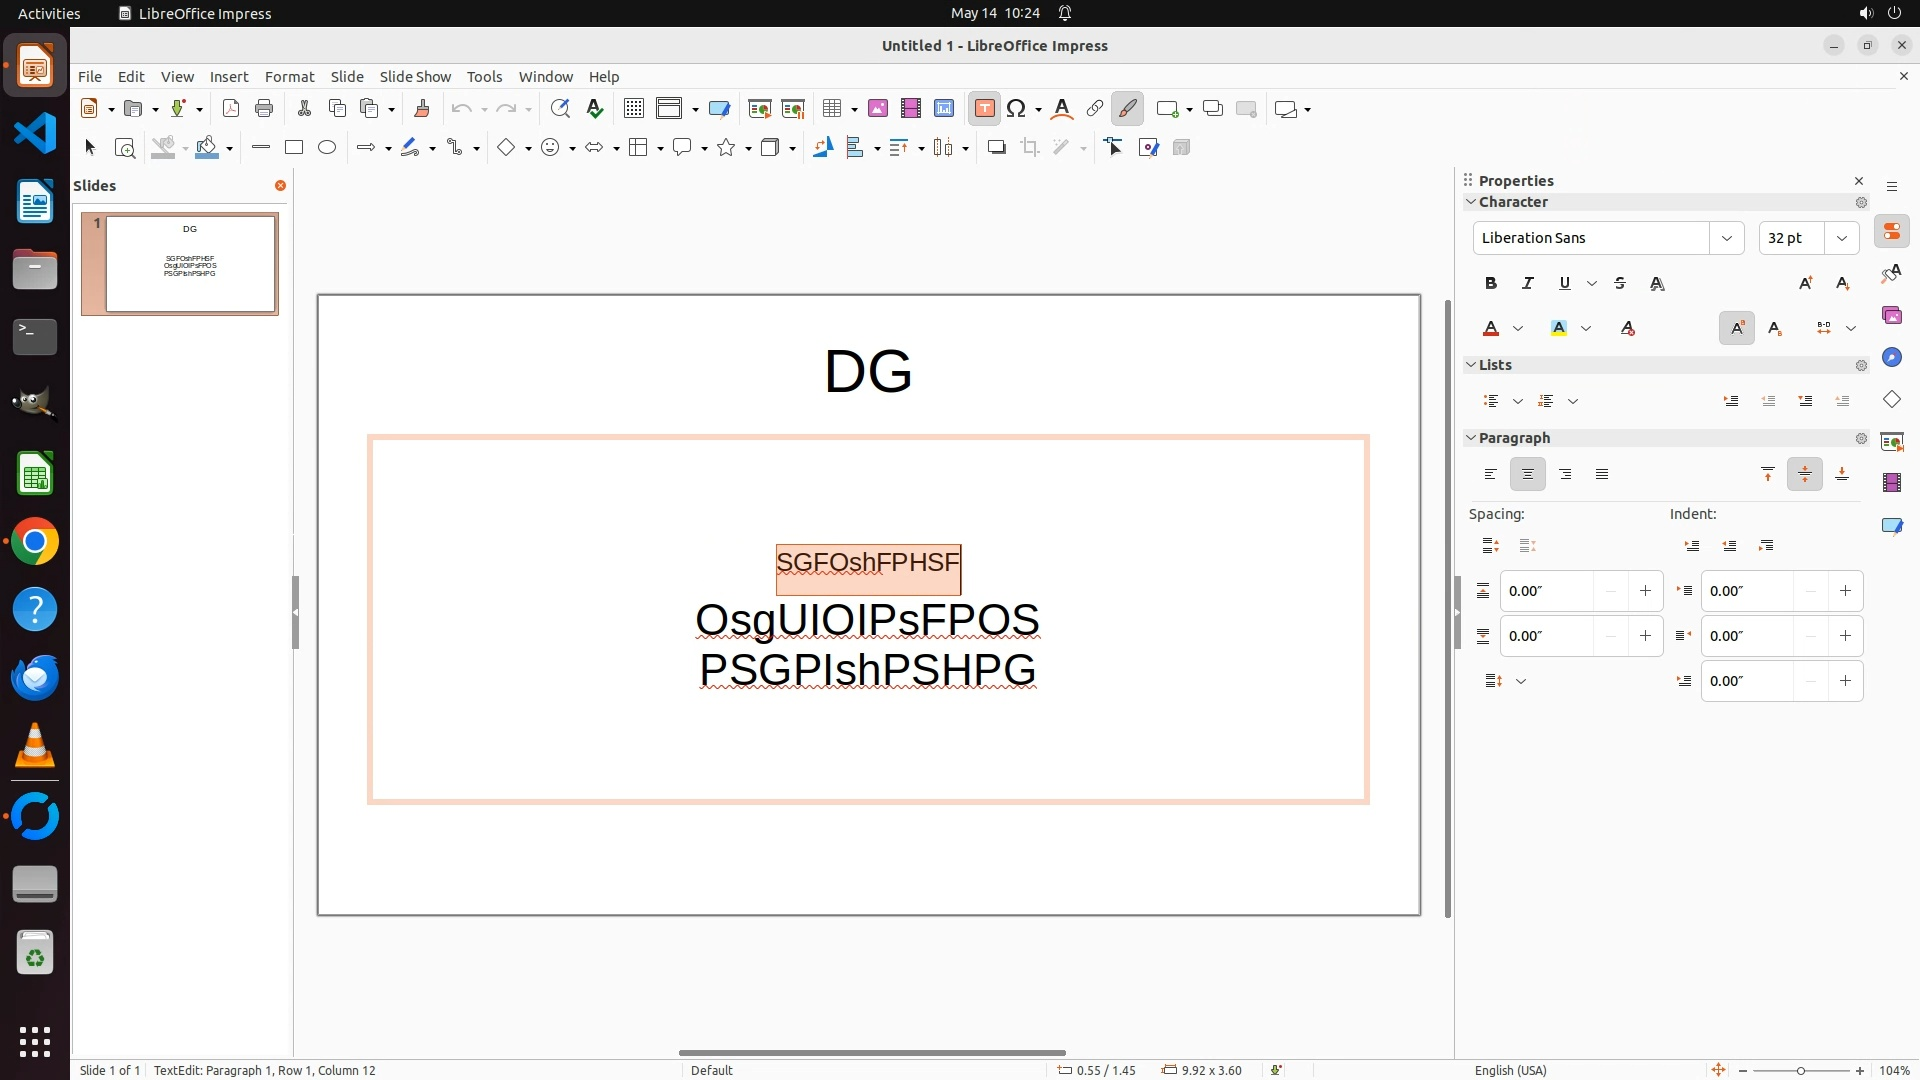Select the Ellipse drawing tool
Viewport: 1920px width, 1080px height.
point(327,148)
